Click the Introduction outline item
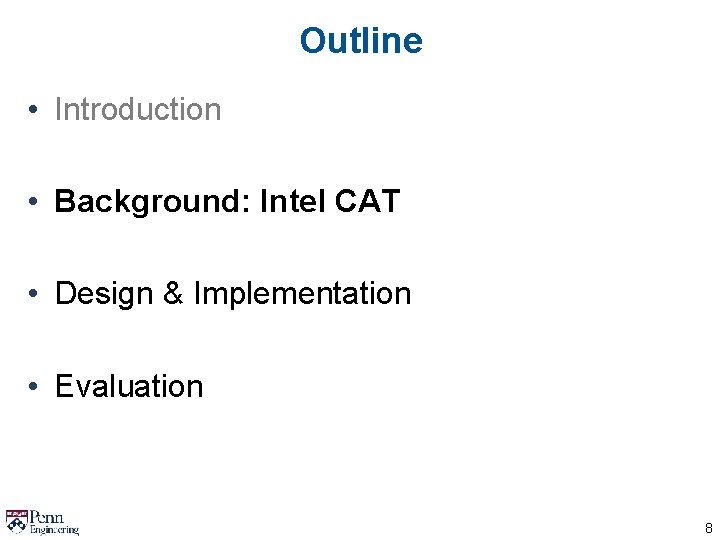Viewport: 720px width, 540px height. tap(138, 109)
